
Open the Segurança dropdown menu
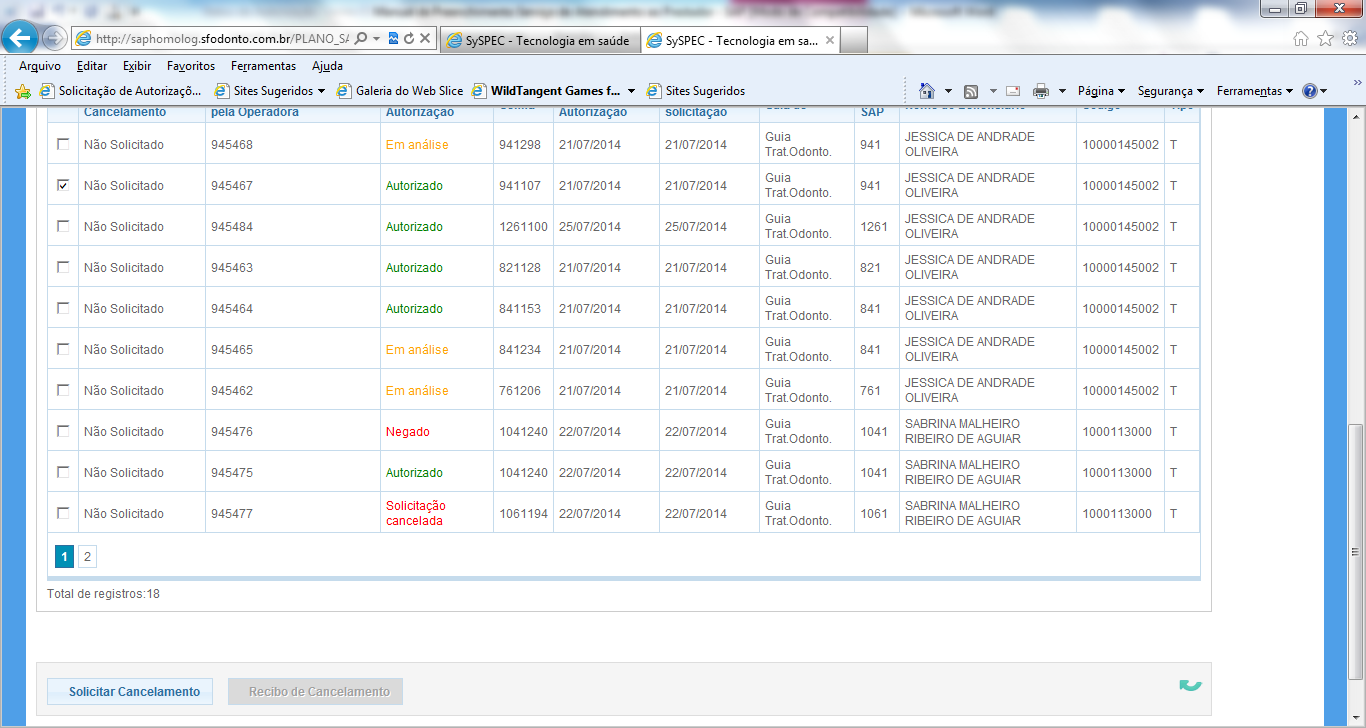point(1171,91)
